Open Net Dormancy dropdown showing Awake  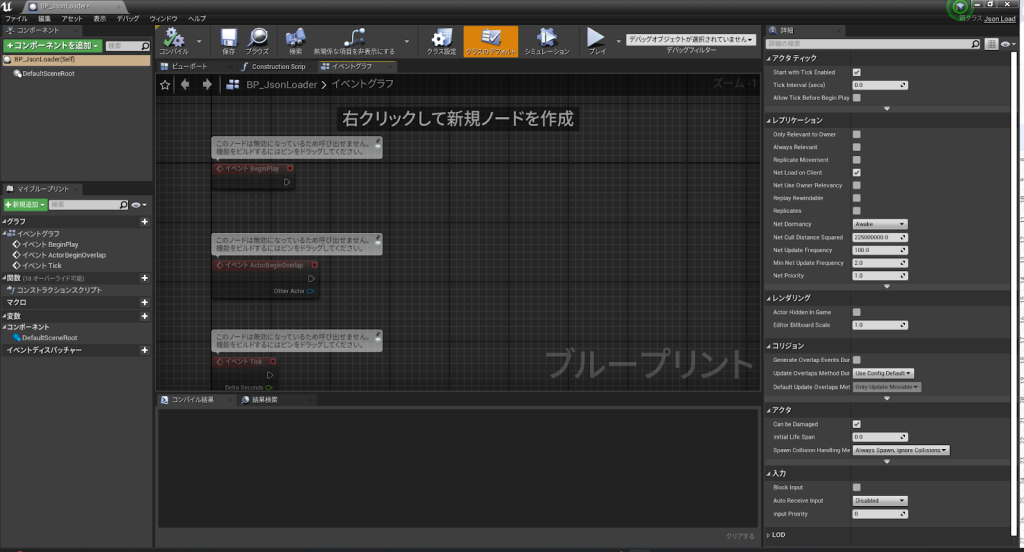pyautogui.click(x=879, y=224)
